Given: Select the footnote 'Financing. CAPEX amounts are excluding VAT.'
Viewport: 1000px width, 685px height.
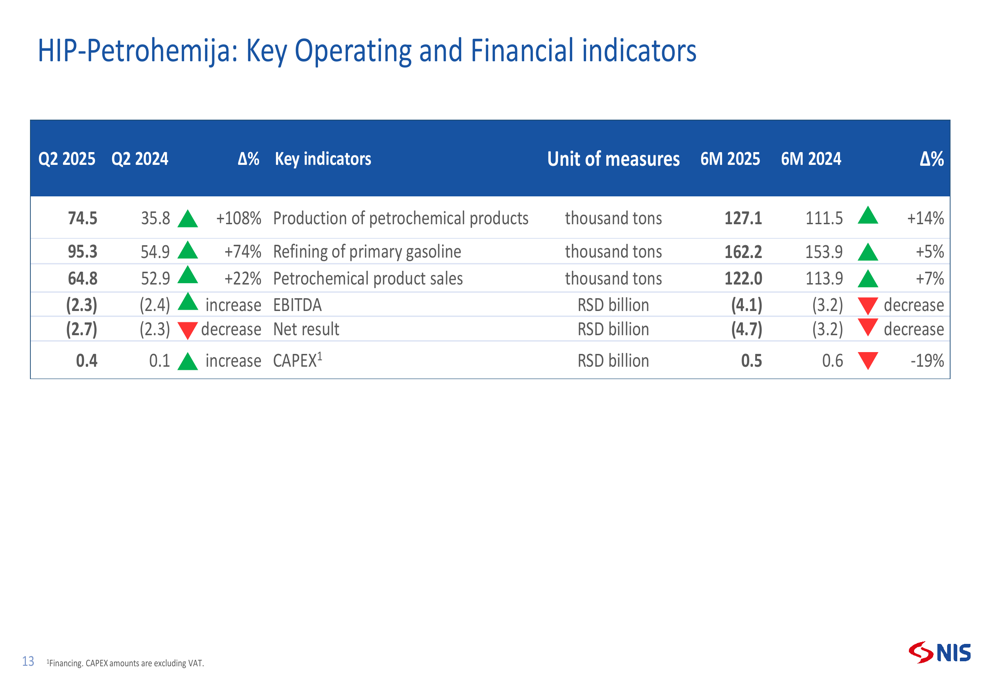Looking at the screenshot, I should [x=126, y=663].
